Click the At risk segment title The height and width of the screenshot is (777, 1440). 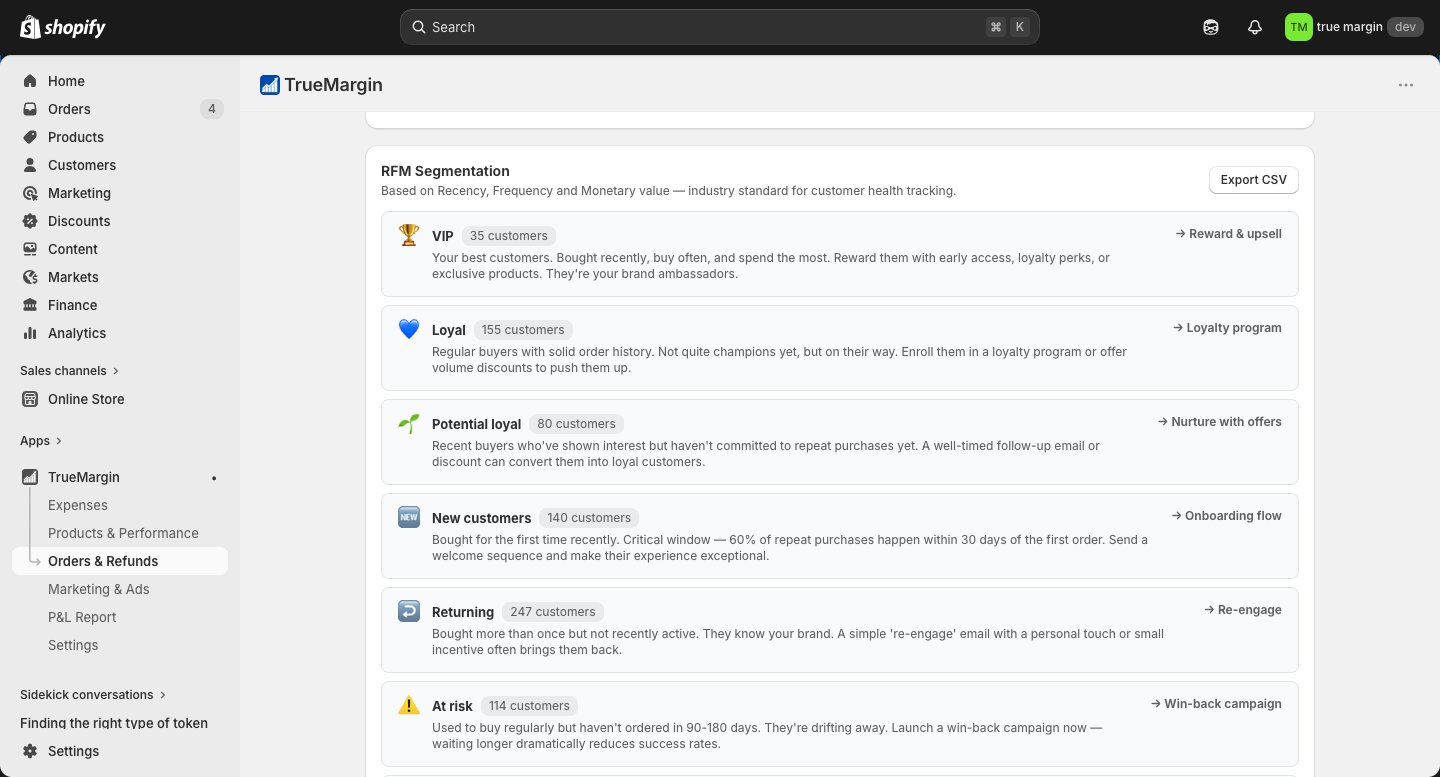coord(452,706)
